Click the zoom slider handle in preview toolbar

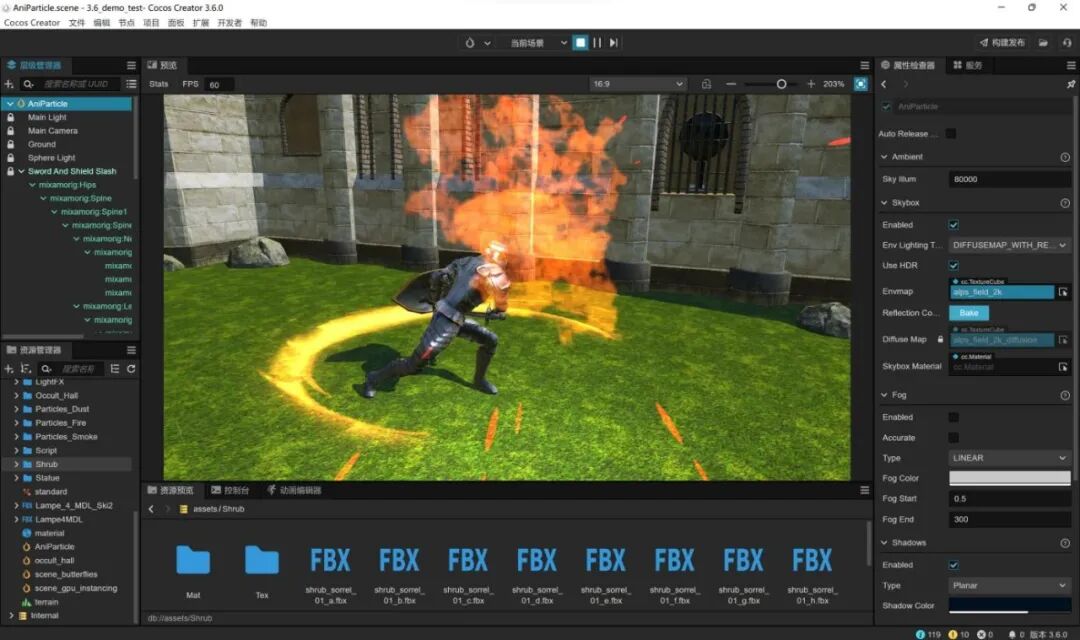click(x=781, y=84)
